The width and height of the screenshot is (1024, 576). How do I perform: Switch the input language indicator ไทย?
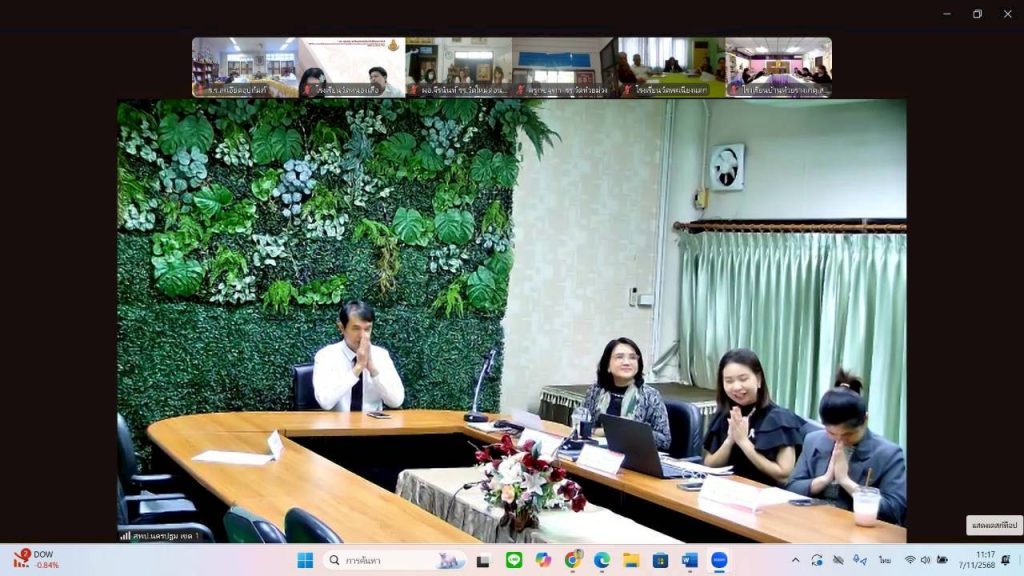coord(885,560)
